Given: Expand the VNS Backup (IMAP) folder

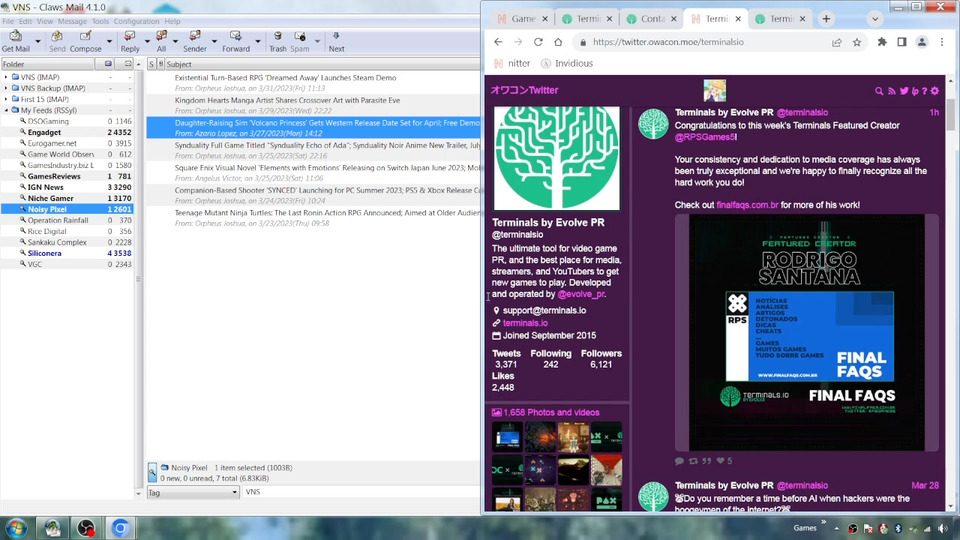Looking at the screenshot, I should pyautogui.click(x=6, y=88).
